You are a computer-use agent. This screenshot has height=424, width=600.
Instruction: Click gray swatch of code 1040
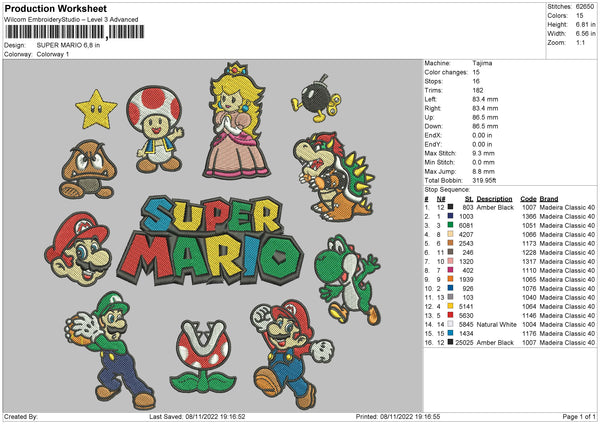tap(450, 297)
